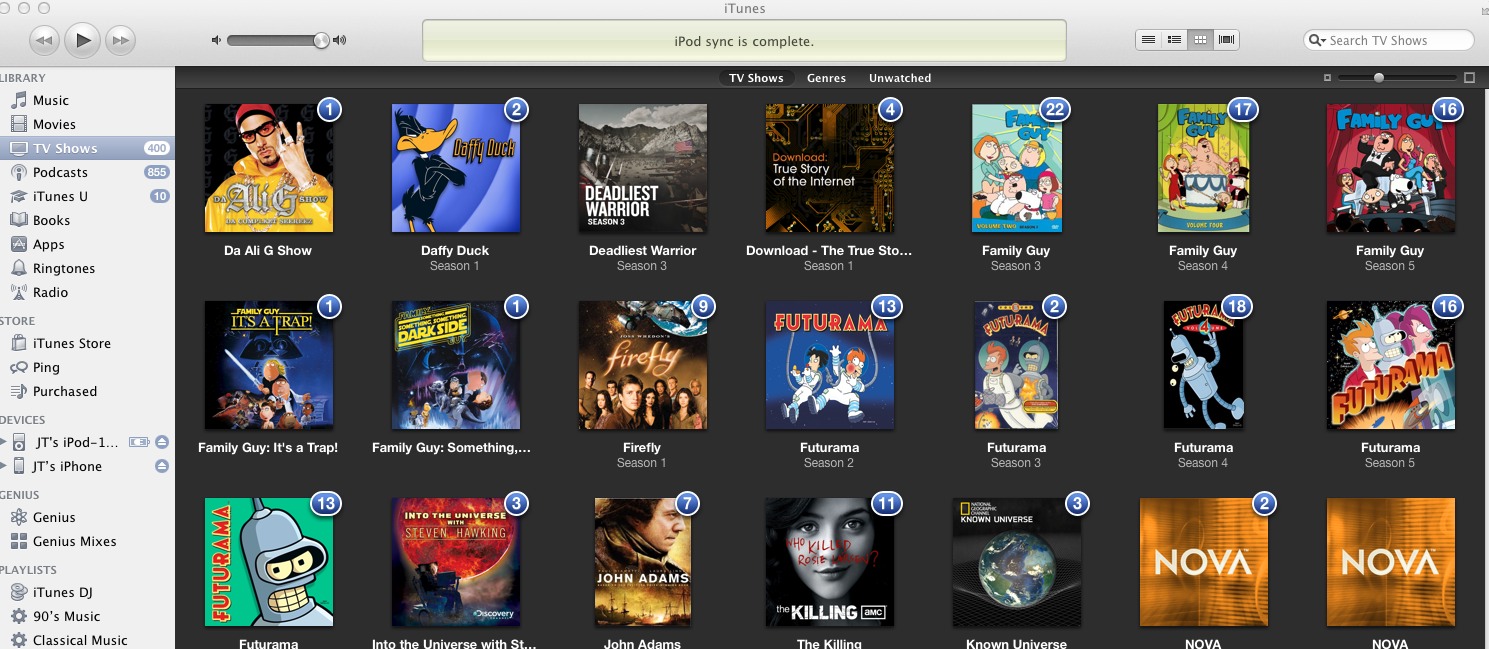Eject JT's iPhone
1489x649 pixels.
(x=162, y=466)
